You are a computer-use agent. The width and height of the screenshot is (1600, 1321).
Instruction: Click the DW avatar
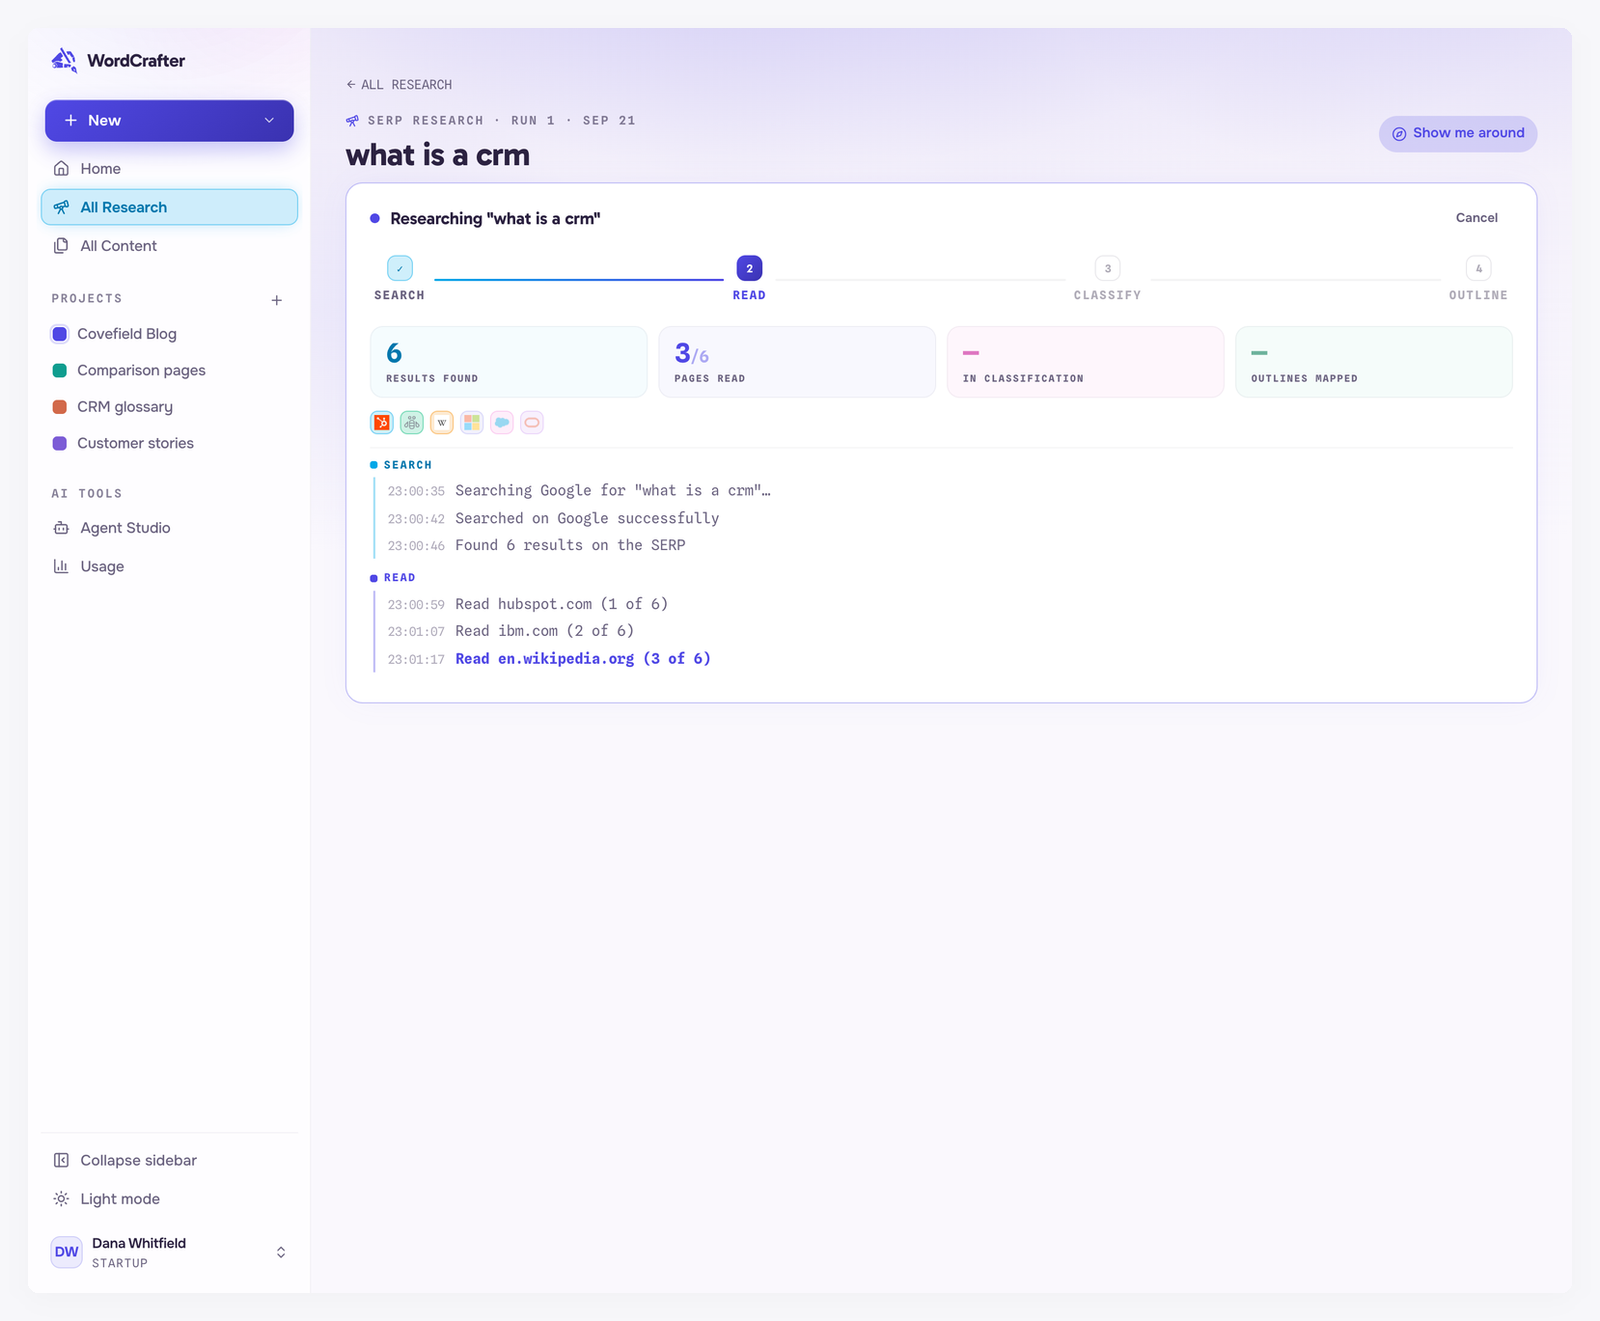[67, 1252]
